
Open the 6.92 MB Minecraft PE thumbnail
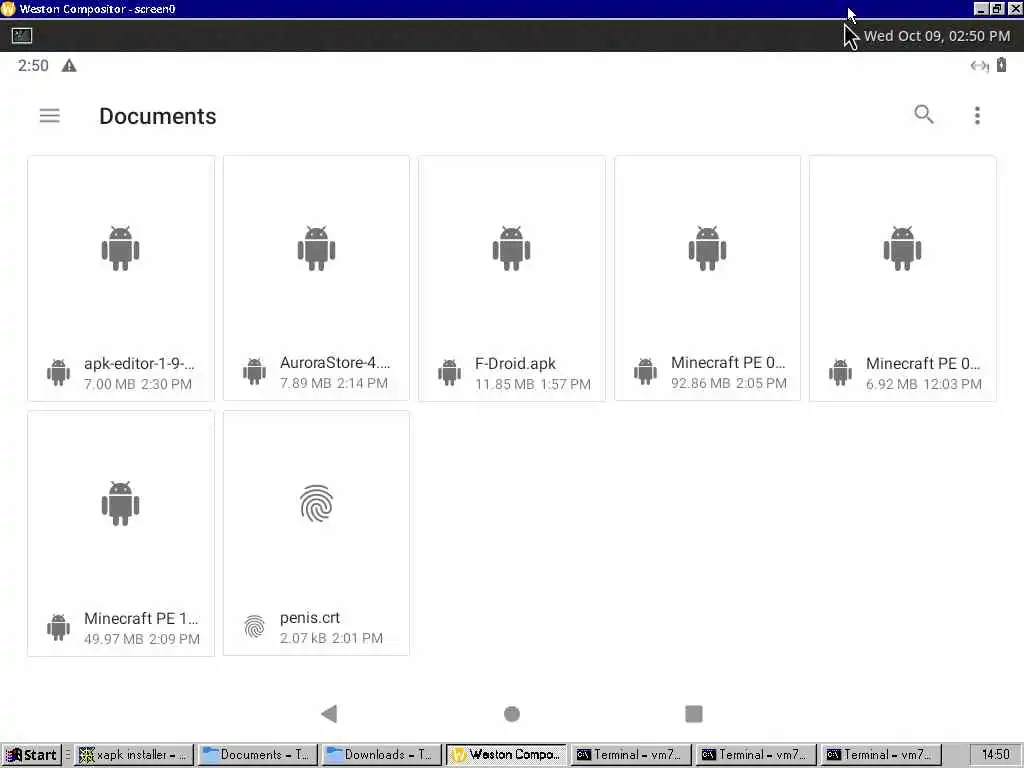point(903,248)
